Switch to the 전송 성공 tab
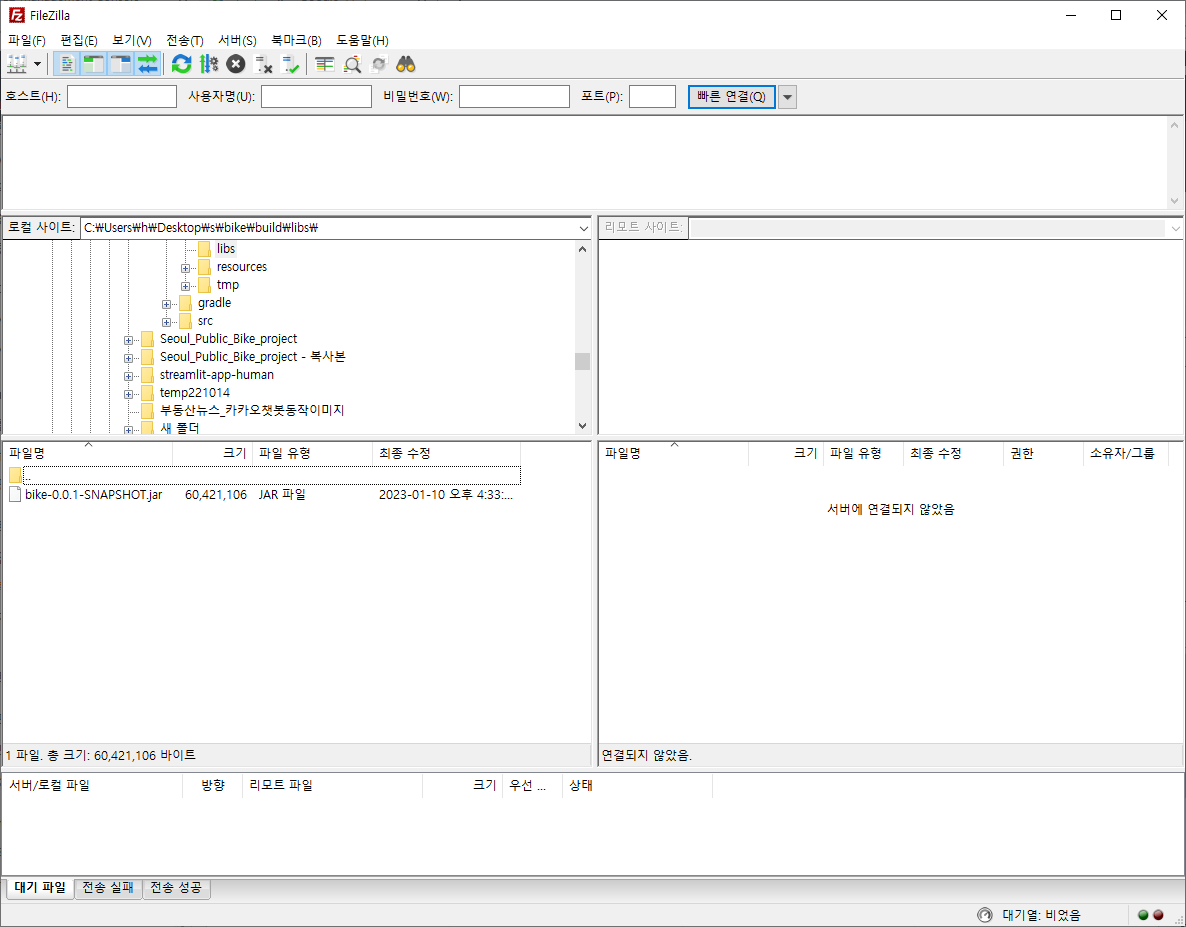The width and height of the screenshot is (1186, 927). tap(176, 888)
